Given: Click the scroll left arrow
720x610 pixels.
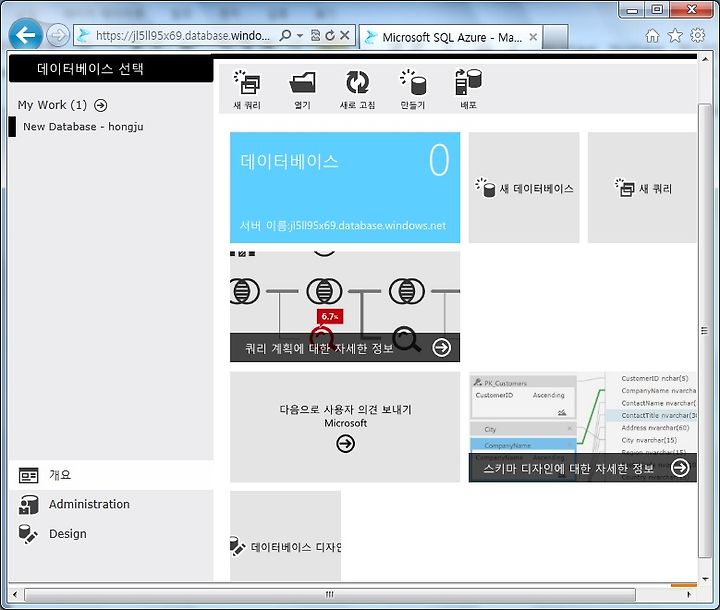Looking at the screenshot, I should tap(15, 595).
